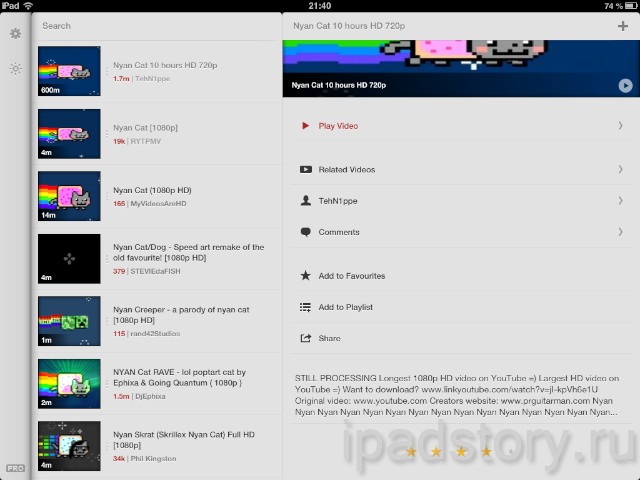Click the Share arrow icon
Viewport: 640px width, 480px height.
pos(305,338)
